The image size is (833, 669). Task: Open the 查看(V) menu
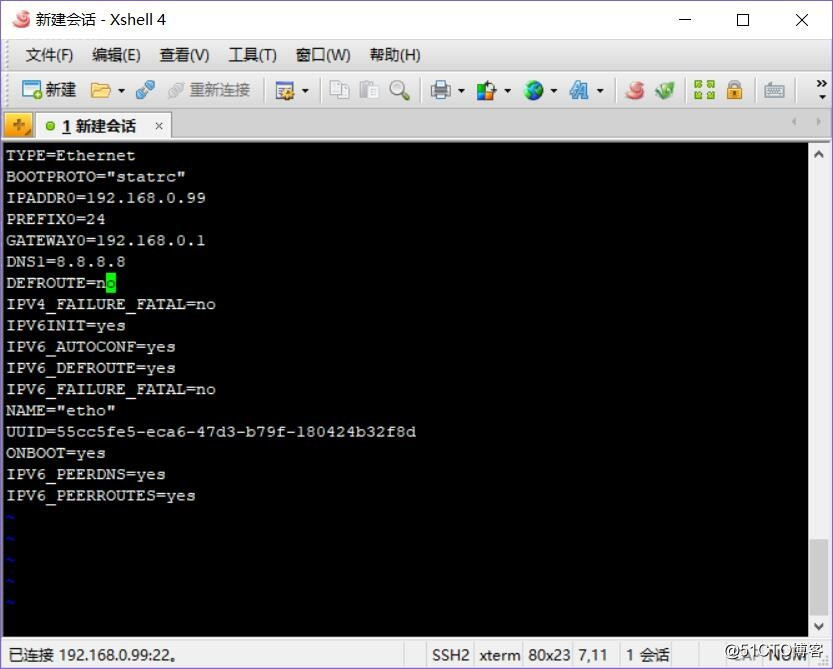tap(184, 55)
